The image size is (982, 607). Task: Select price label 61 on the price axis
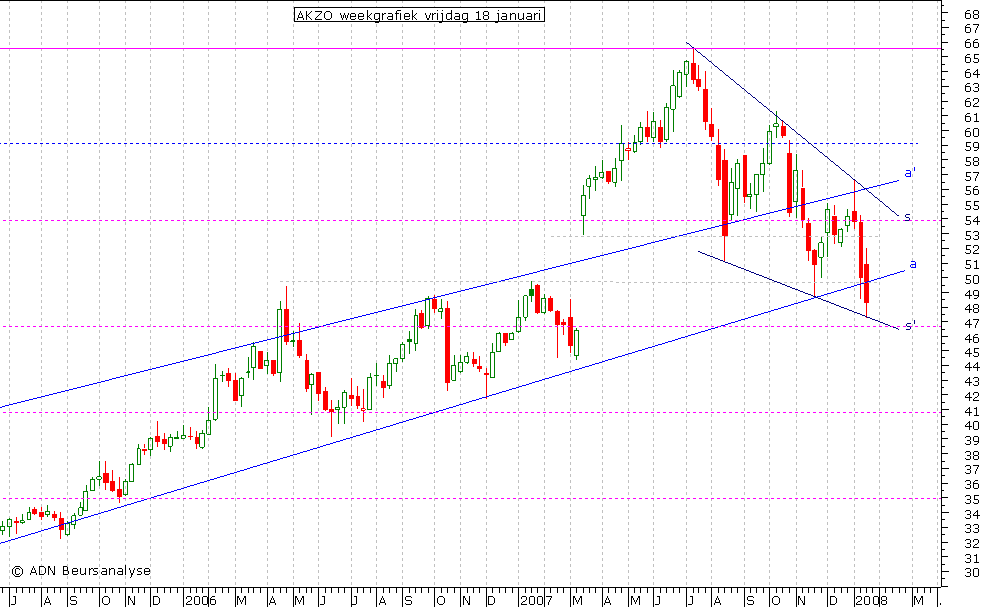tap(972, 117)
